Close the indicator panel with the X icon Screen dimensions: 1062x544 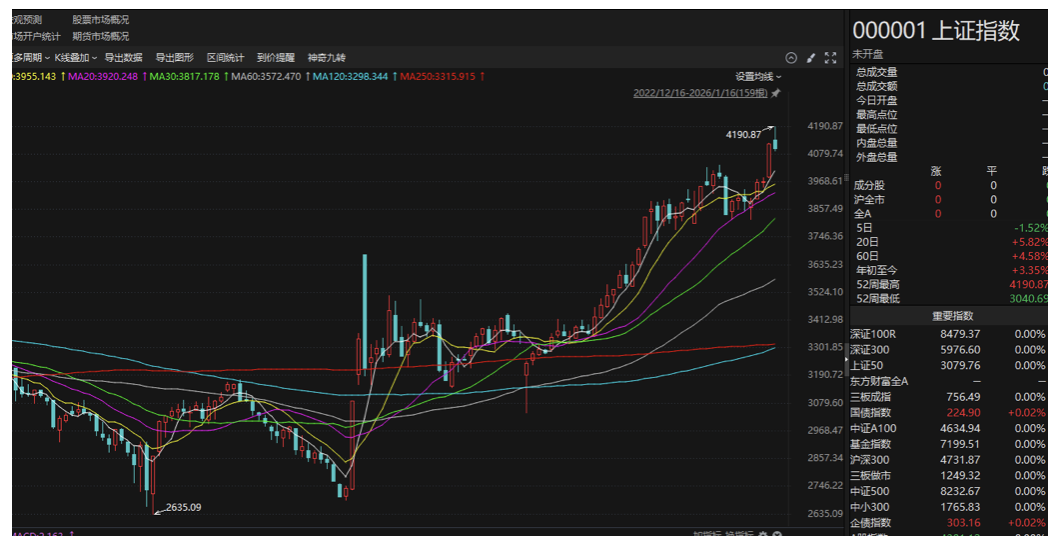pos(776,535)
